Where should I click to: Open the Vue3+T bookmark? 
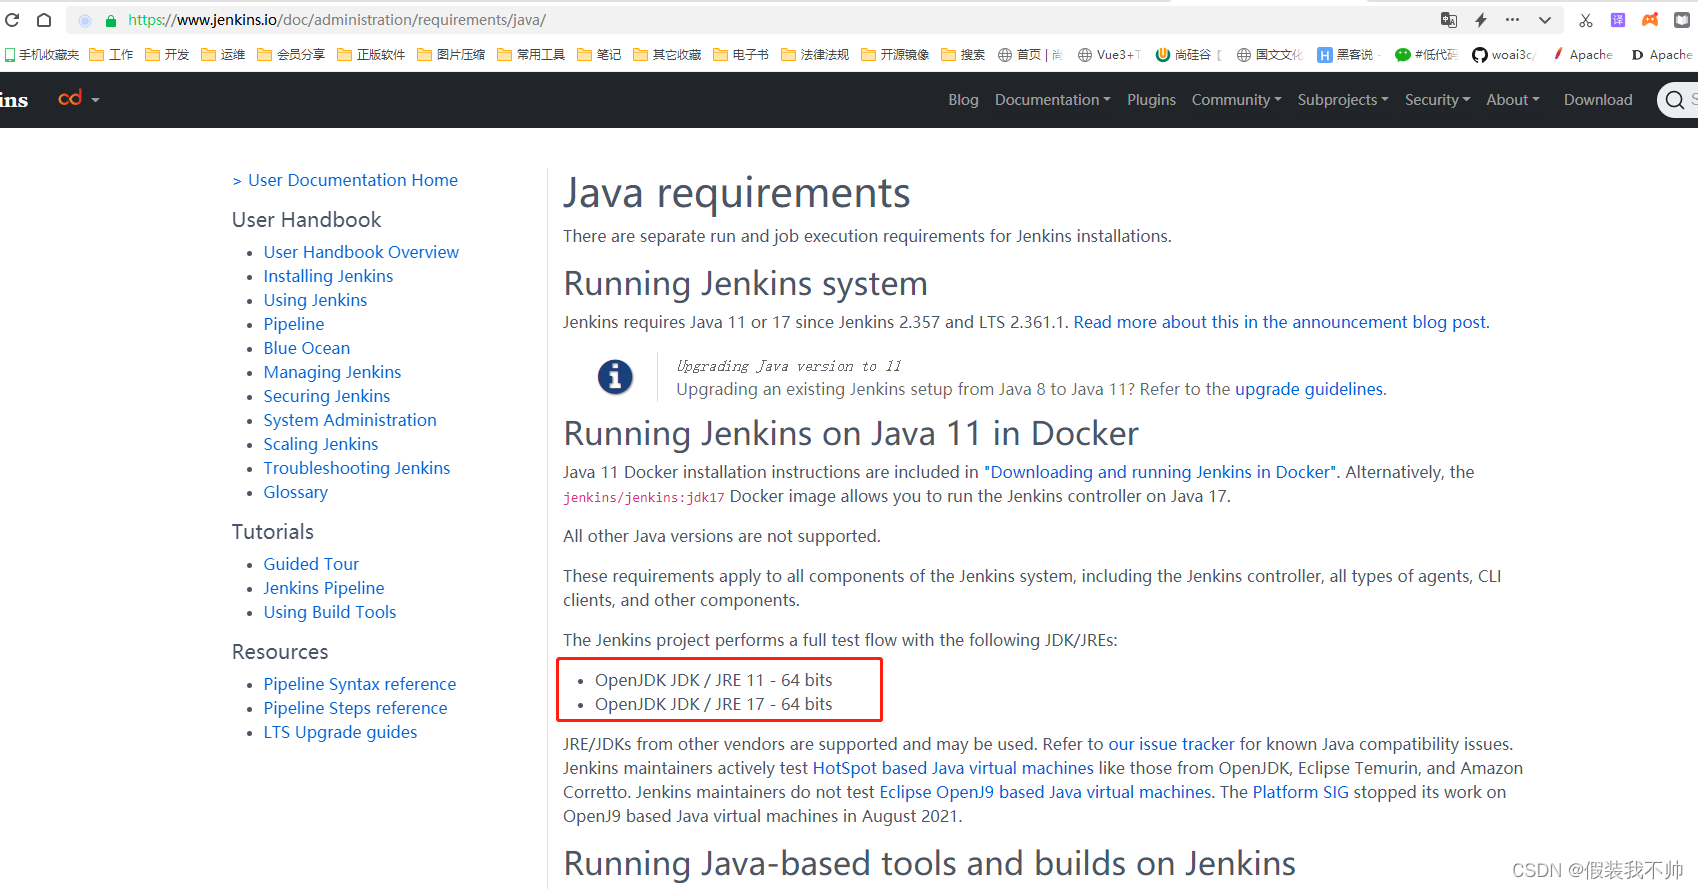[1109, 55]
